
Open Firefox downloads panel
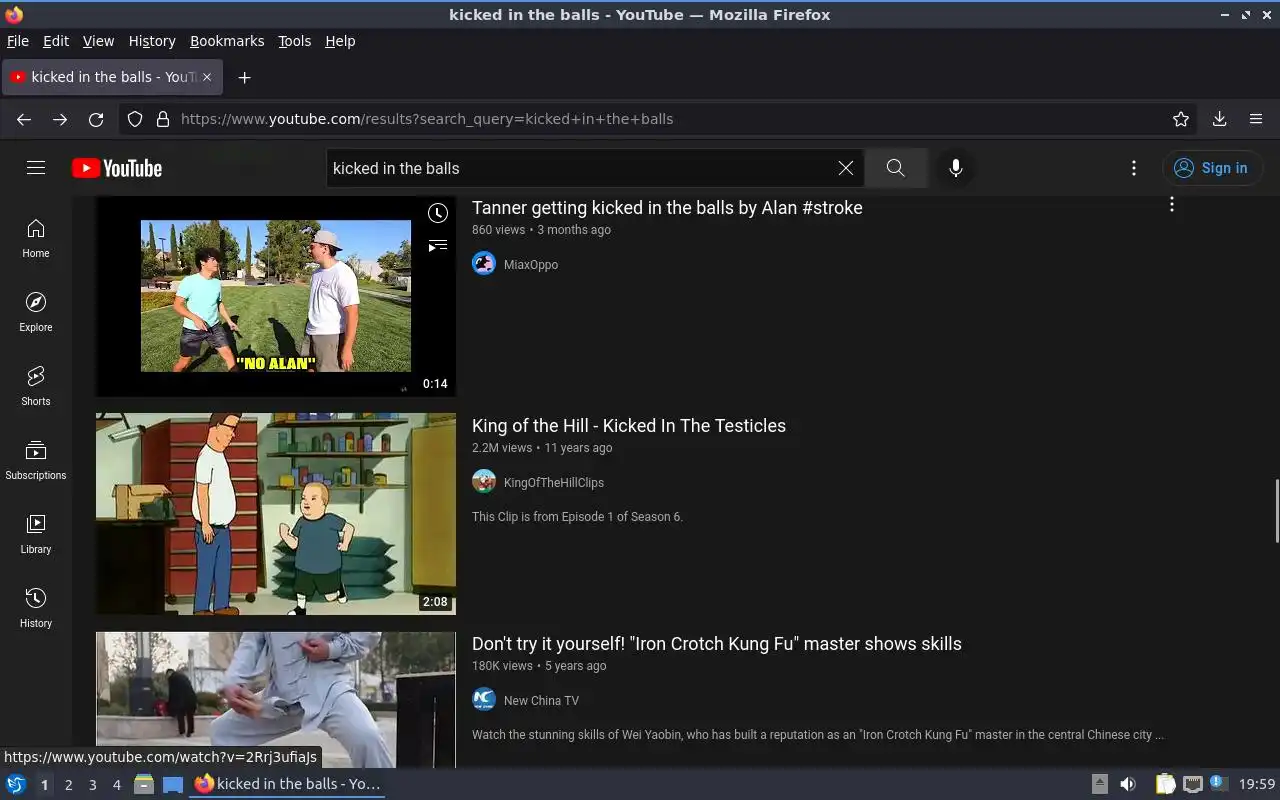1220,119
